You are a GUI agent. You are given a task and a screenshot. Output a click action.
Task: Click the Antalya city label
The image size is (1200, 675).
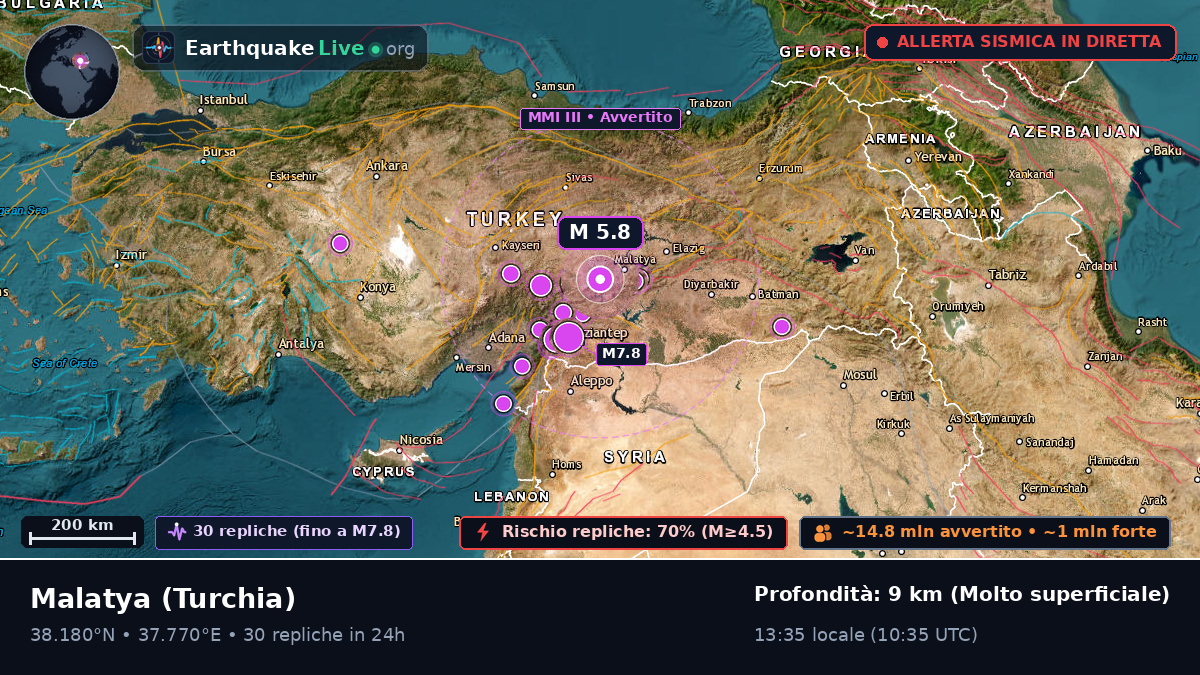[302, 344]
